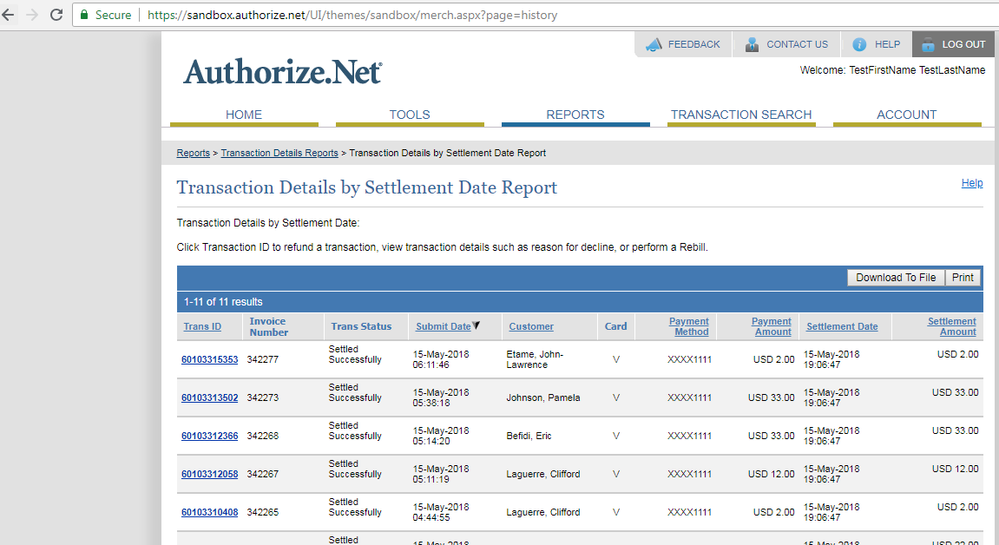Click the Feedback megaphone icon
This screenshot has width=999, height=545.
point(654,45)
